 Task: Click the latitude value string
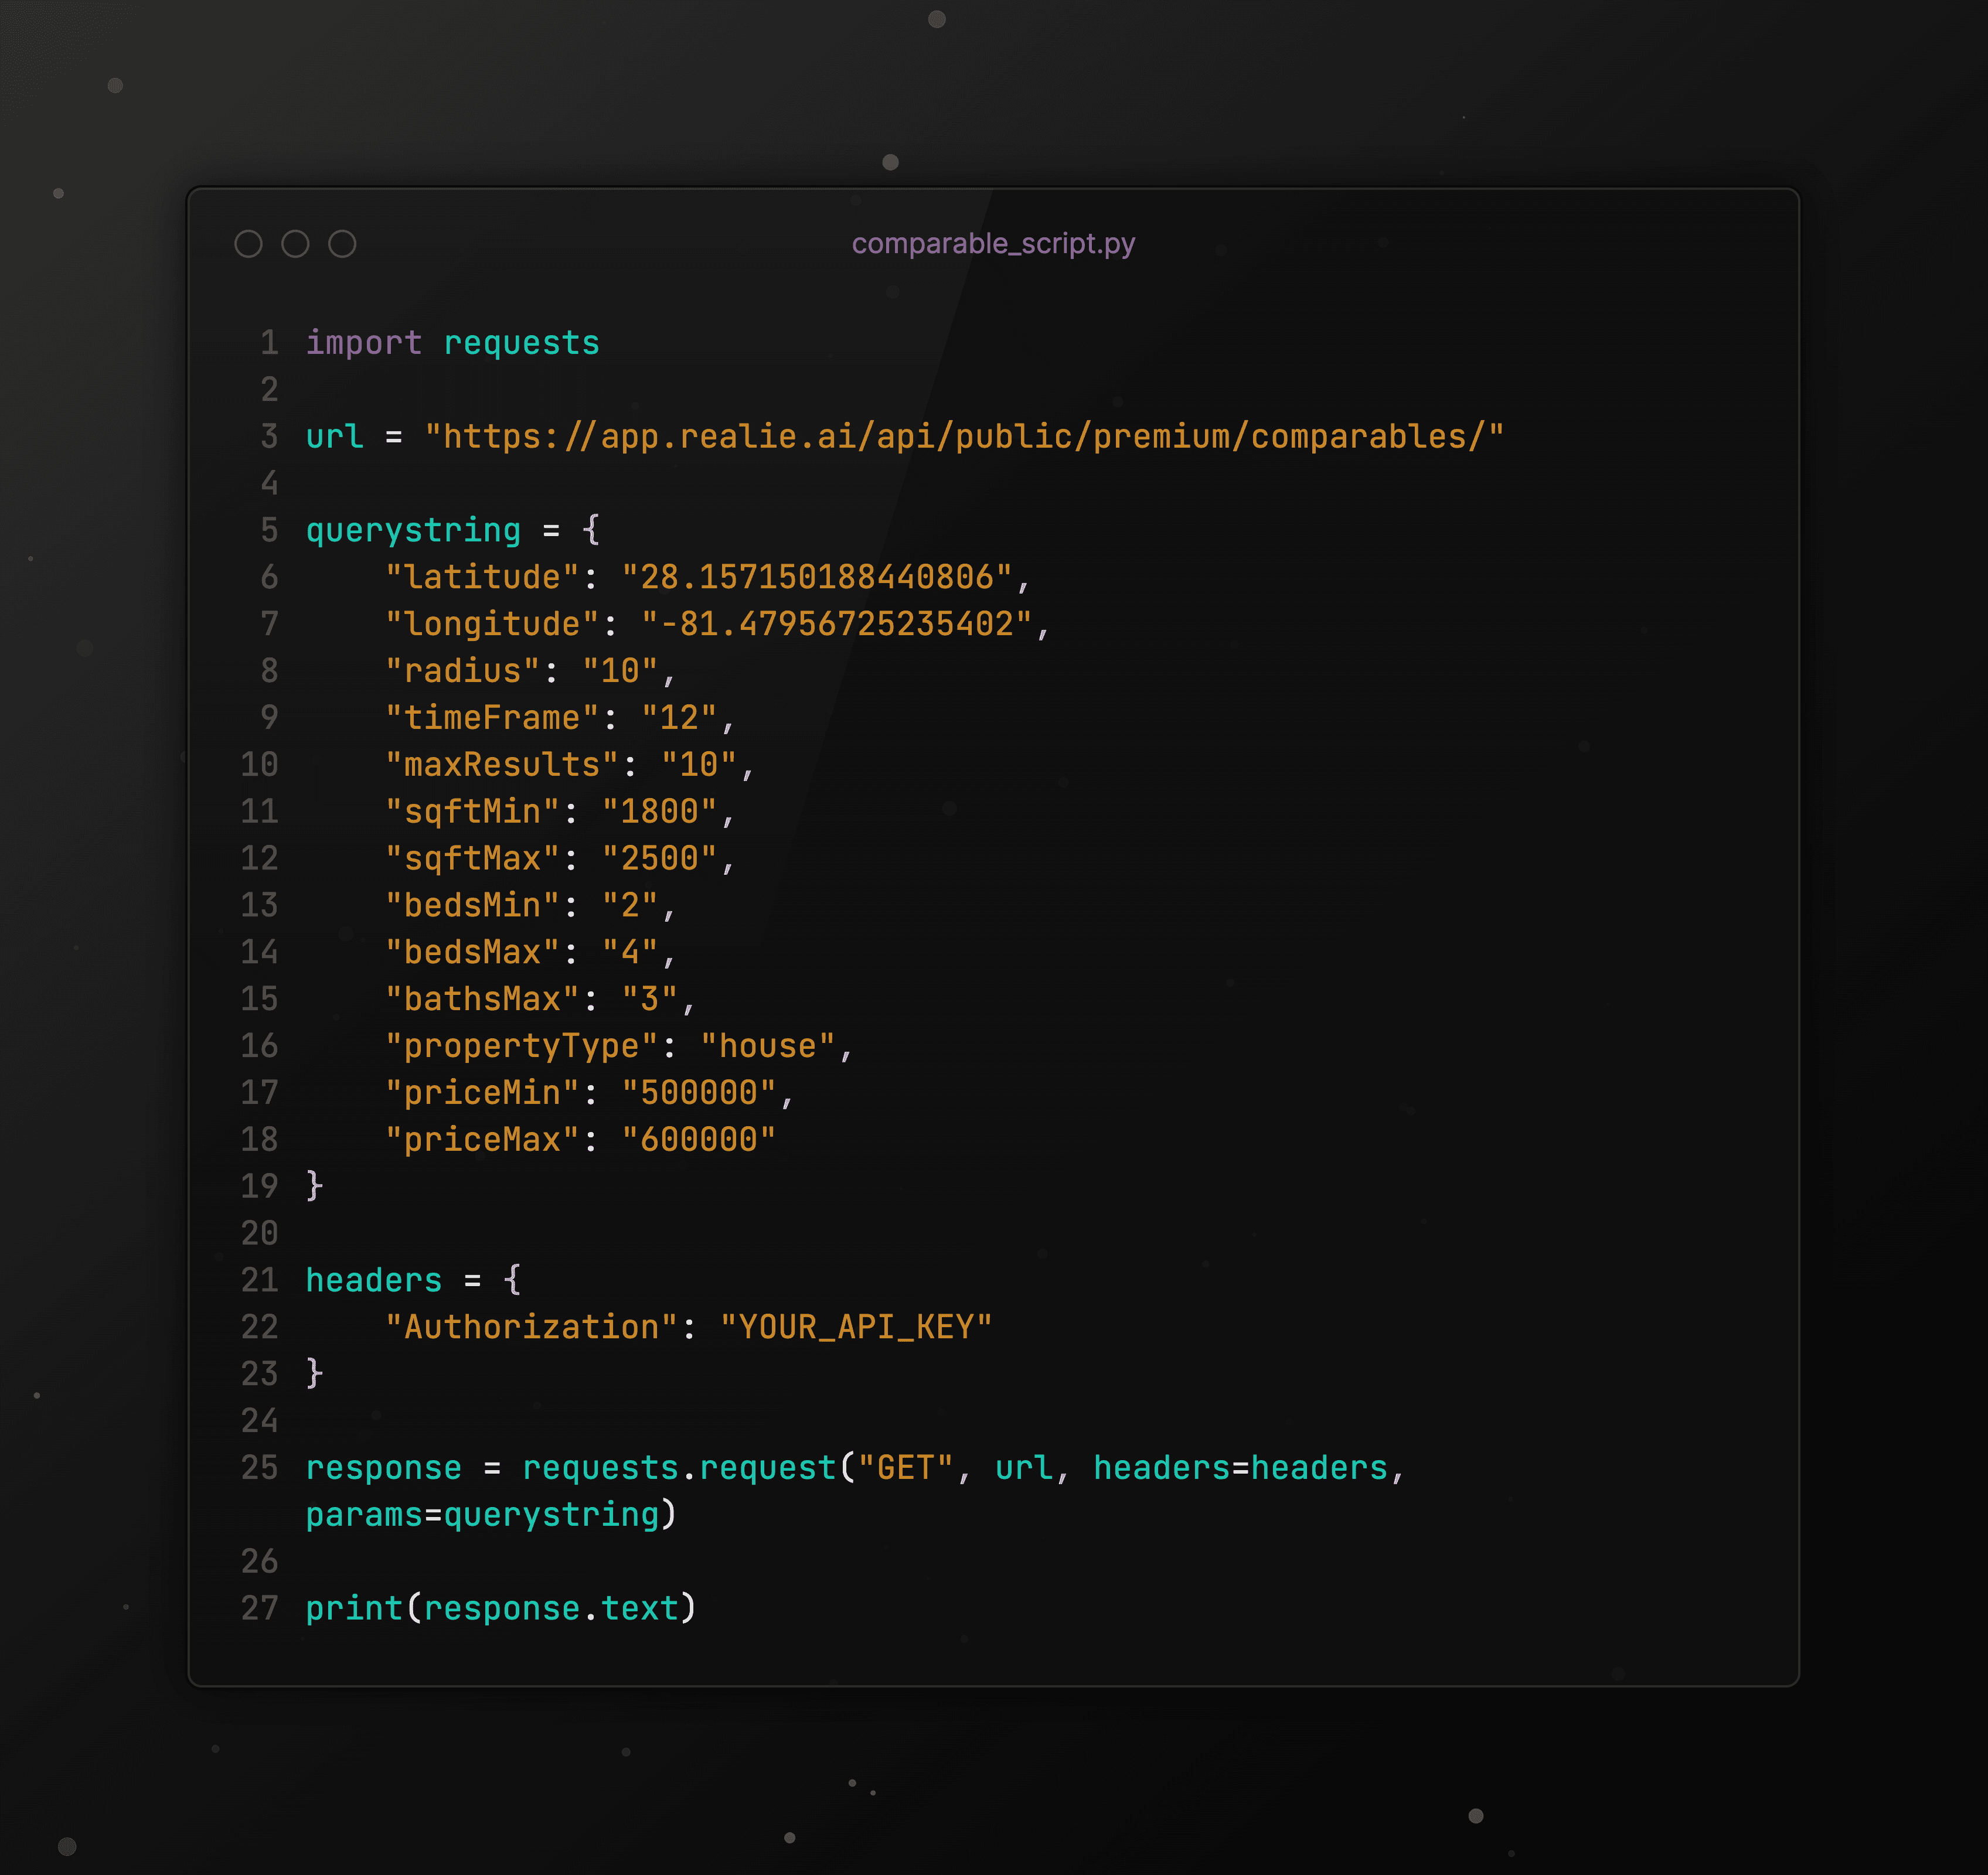click(816, 577)
